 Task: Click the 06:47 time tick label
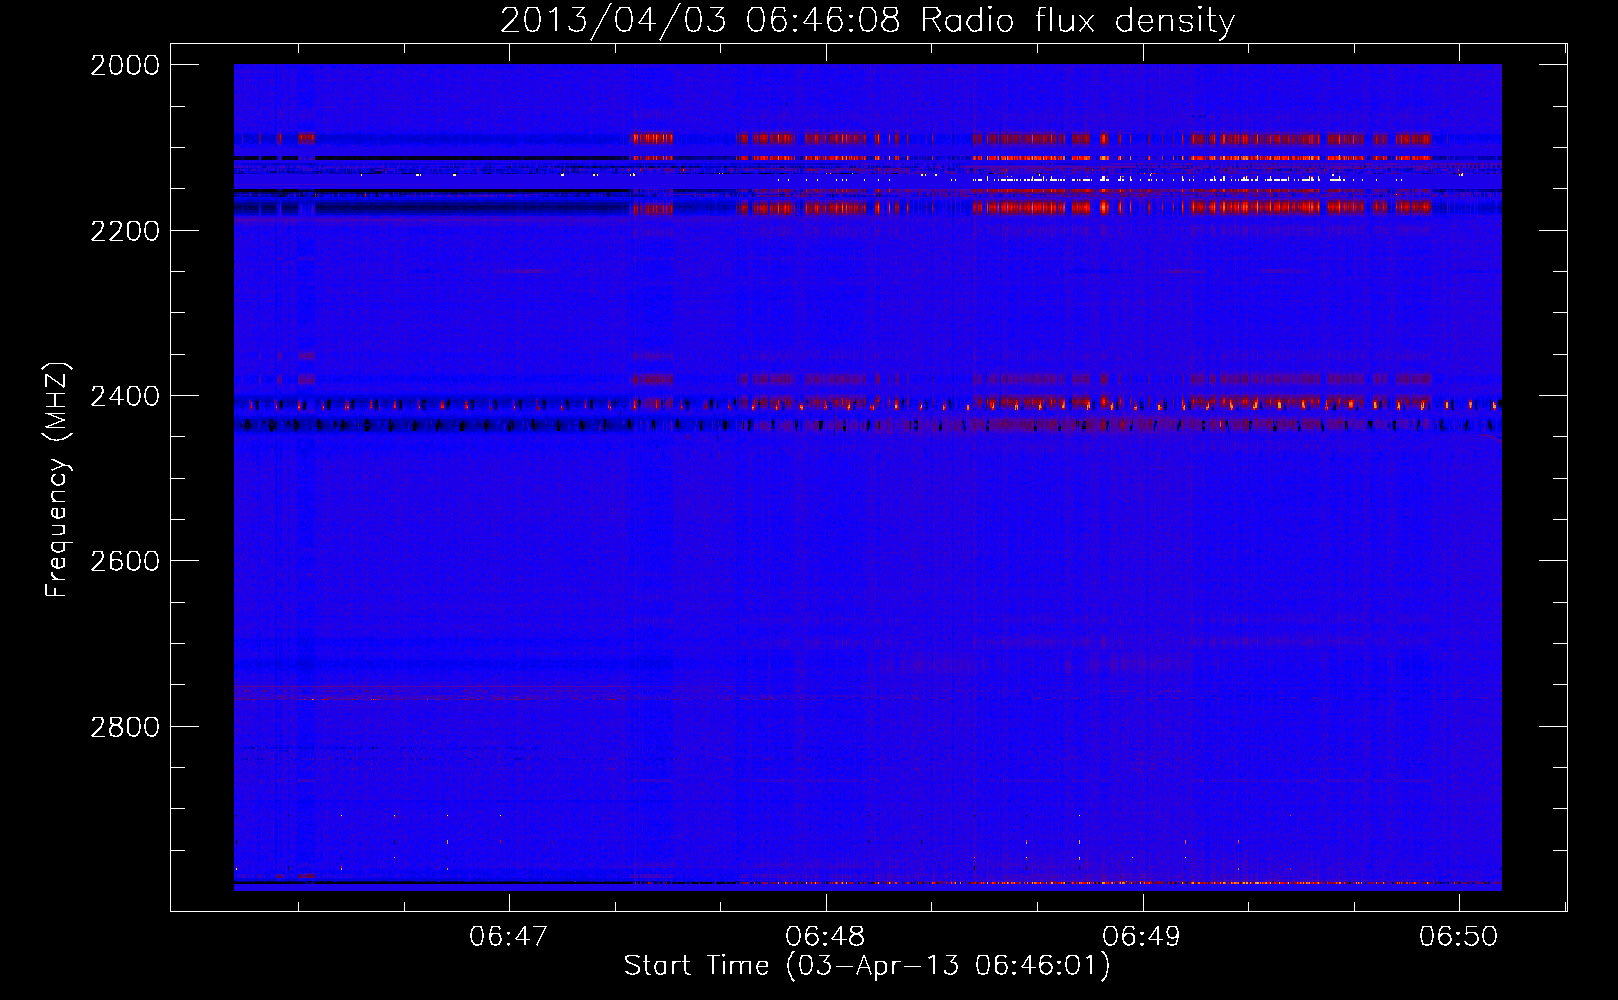[x=509, y=936]
